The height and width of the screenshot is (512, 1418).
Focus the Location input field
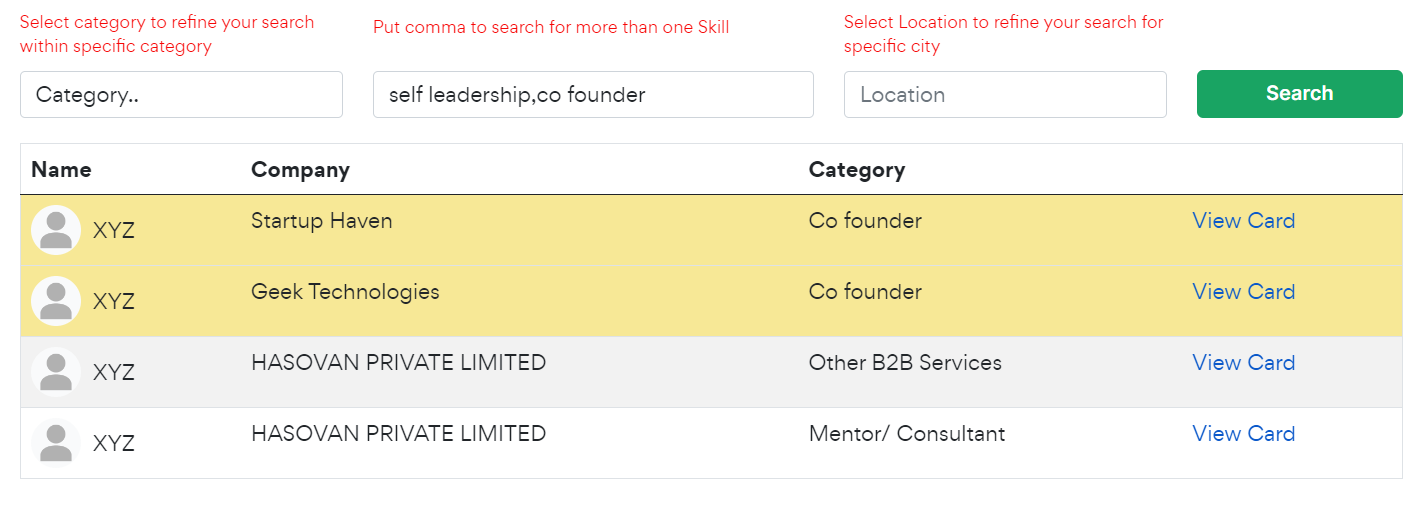pos(1005,95)
